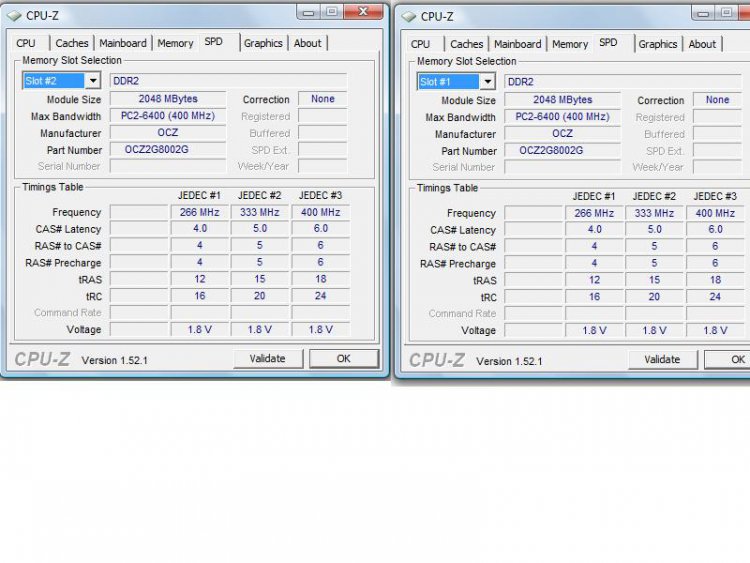
Task: Click 333 MHz frequency in left window
Action: tap(260, 212)
